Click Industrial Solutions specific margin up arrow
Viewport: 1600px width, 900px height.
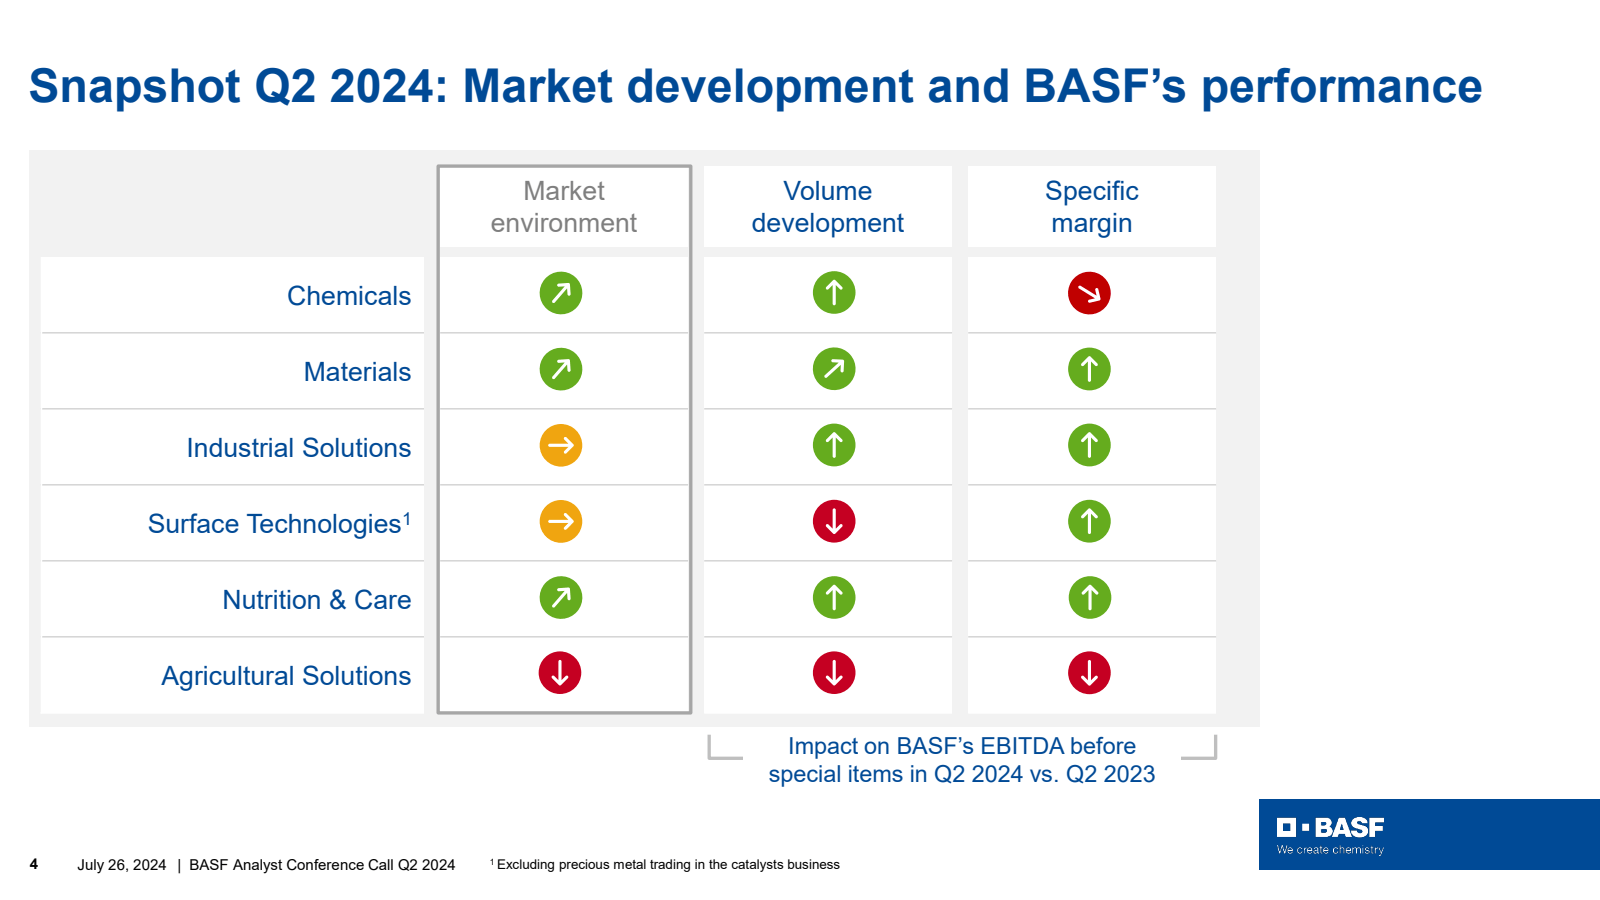click(x=1089, y=445)
